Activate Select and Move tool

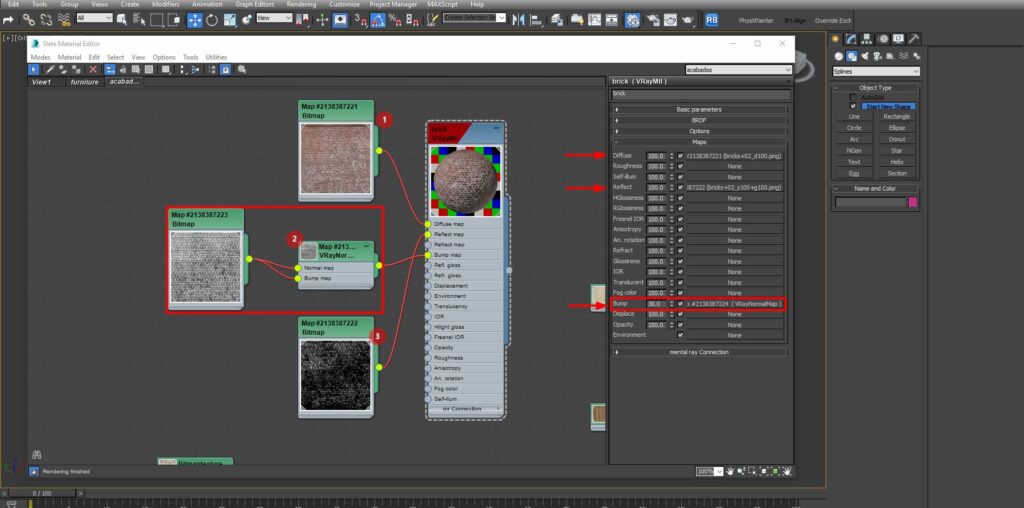click(x=195, y=20)
